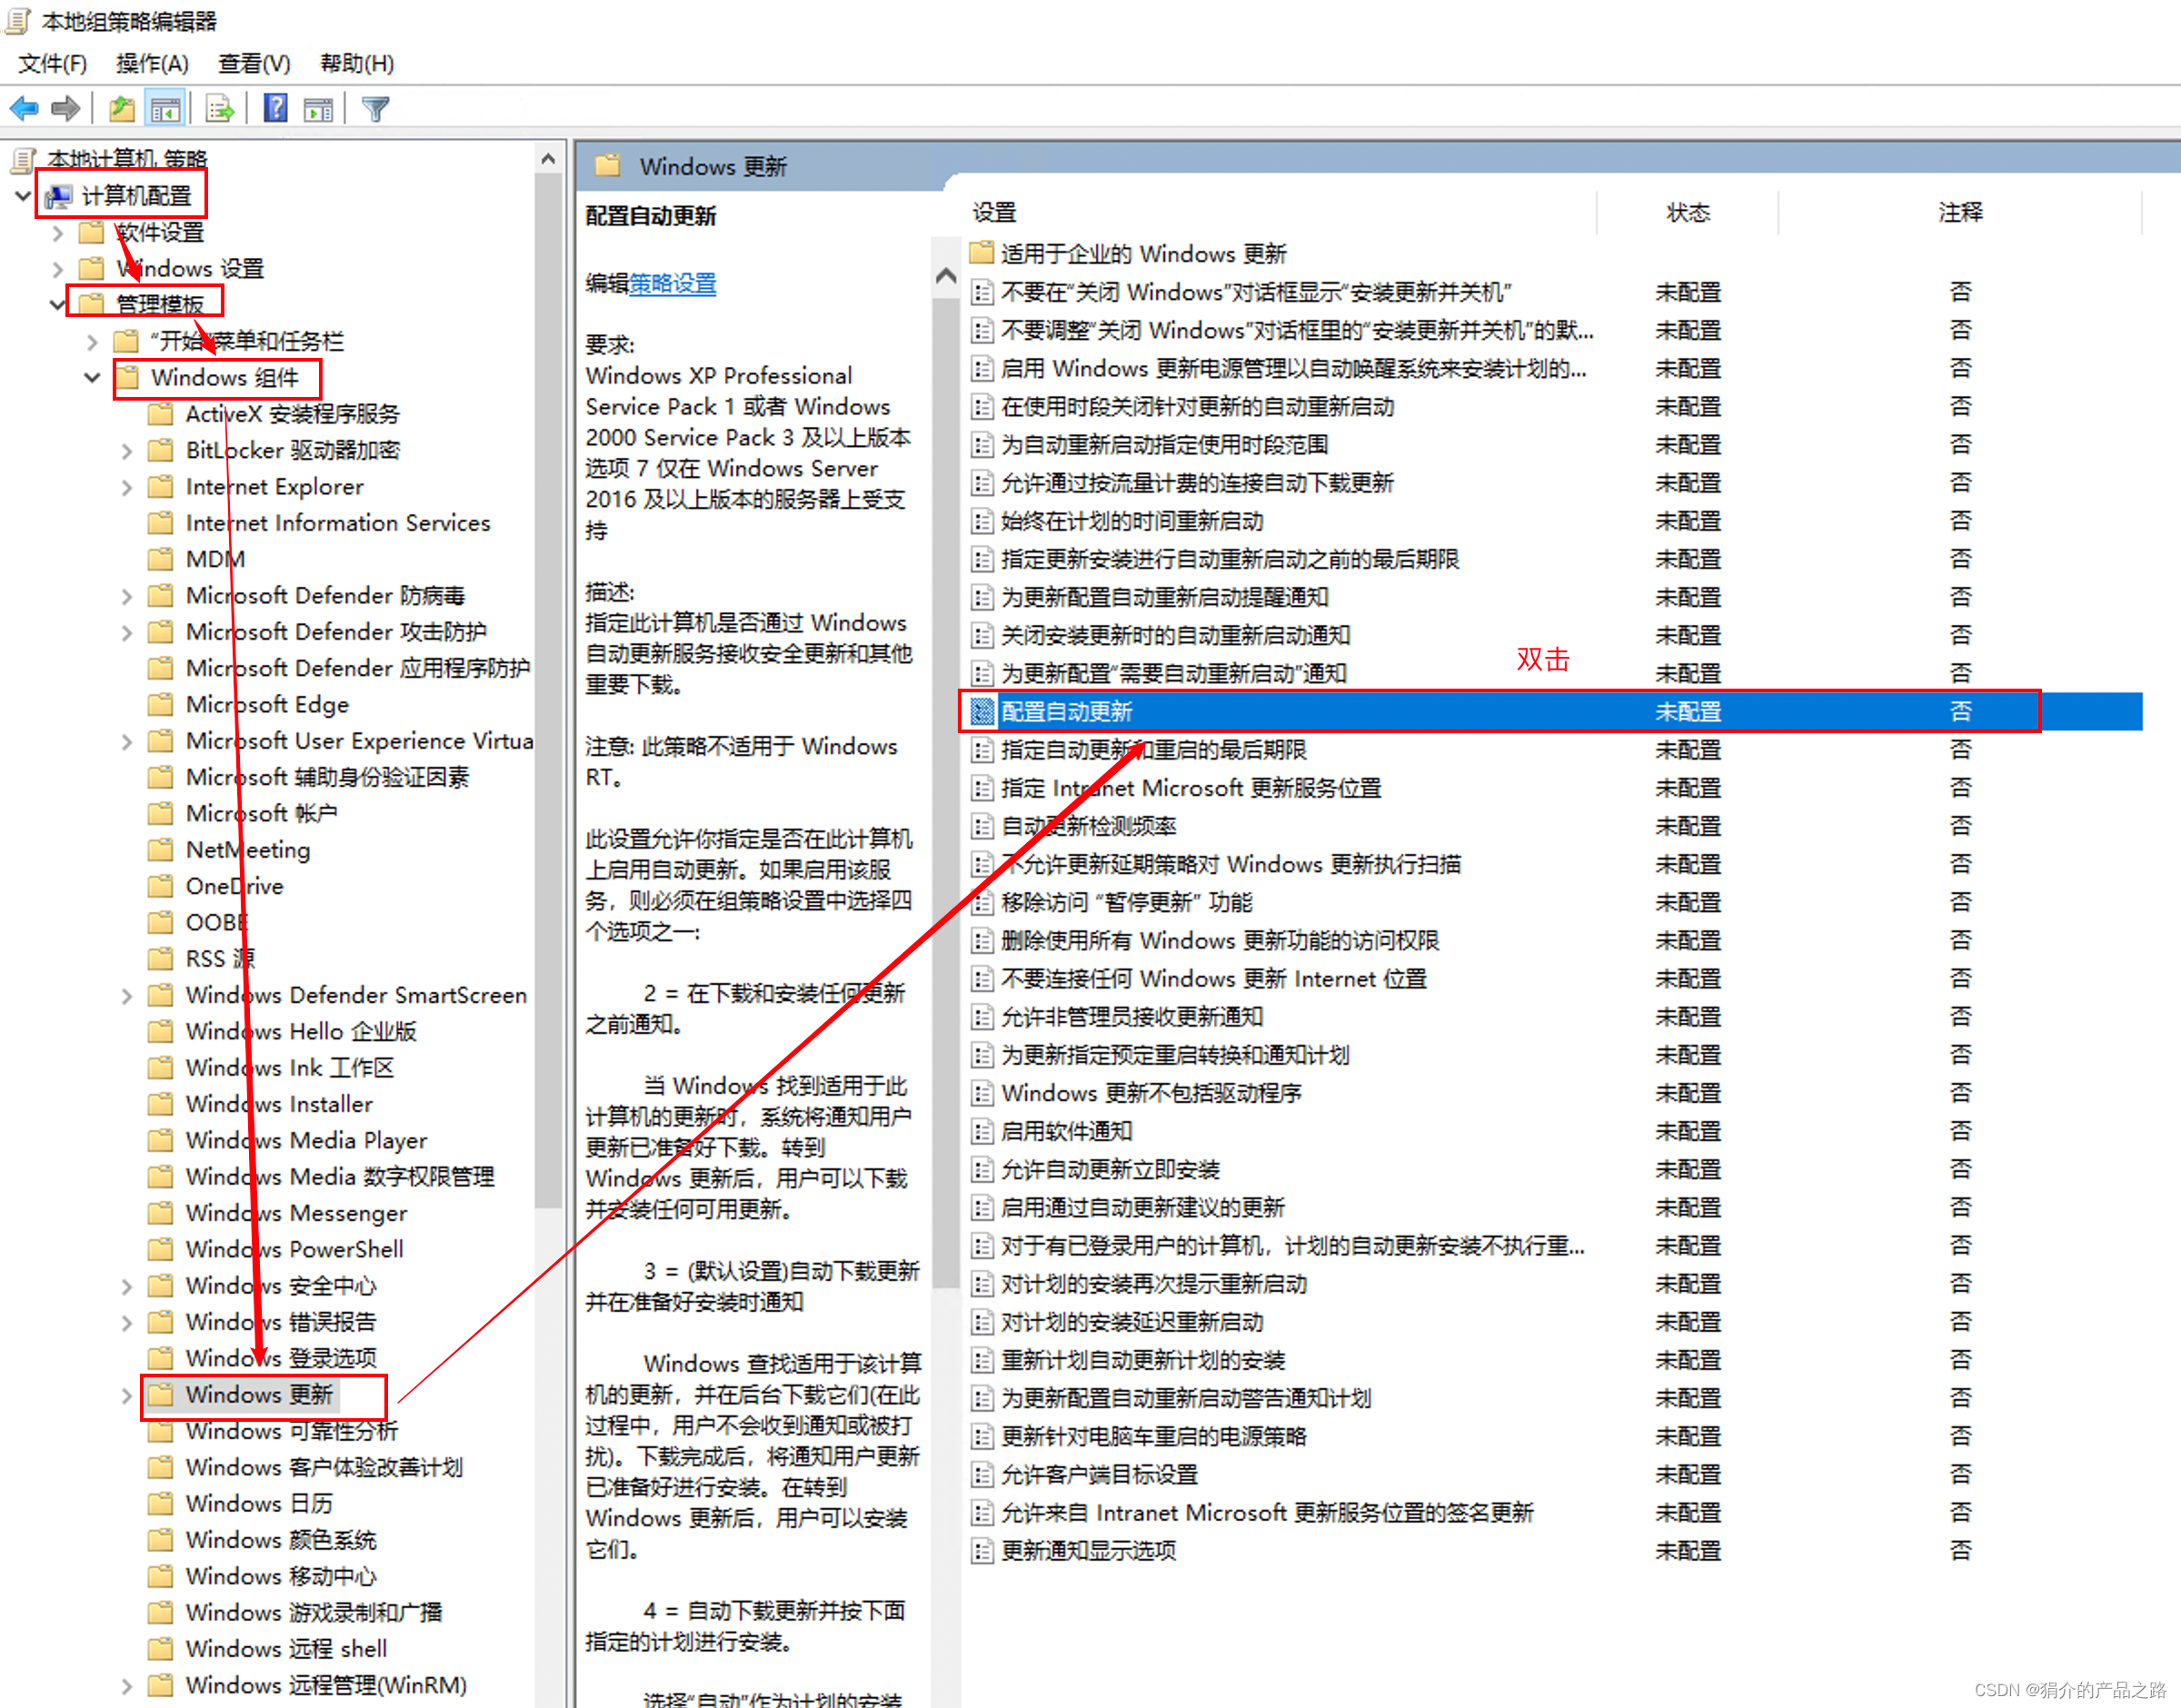This screenshot has width=2181, height=1708.
Task: Collapse the Windows 组件 folder node
Action: point(92,378)
